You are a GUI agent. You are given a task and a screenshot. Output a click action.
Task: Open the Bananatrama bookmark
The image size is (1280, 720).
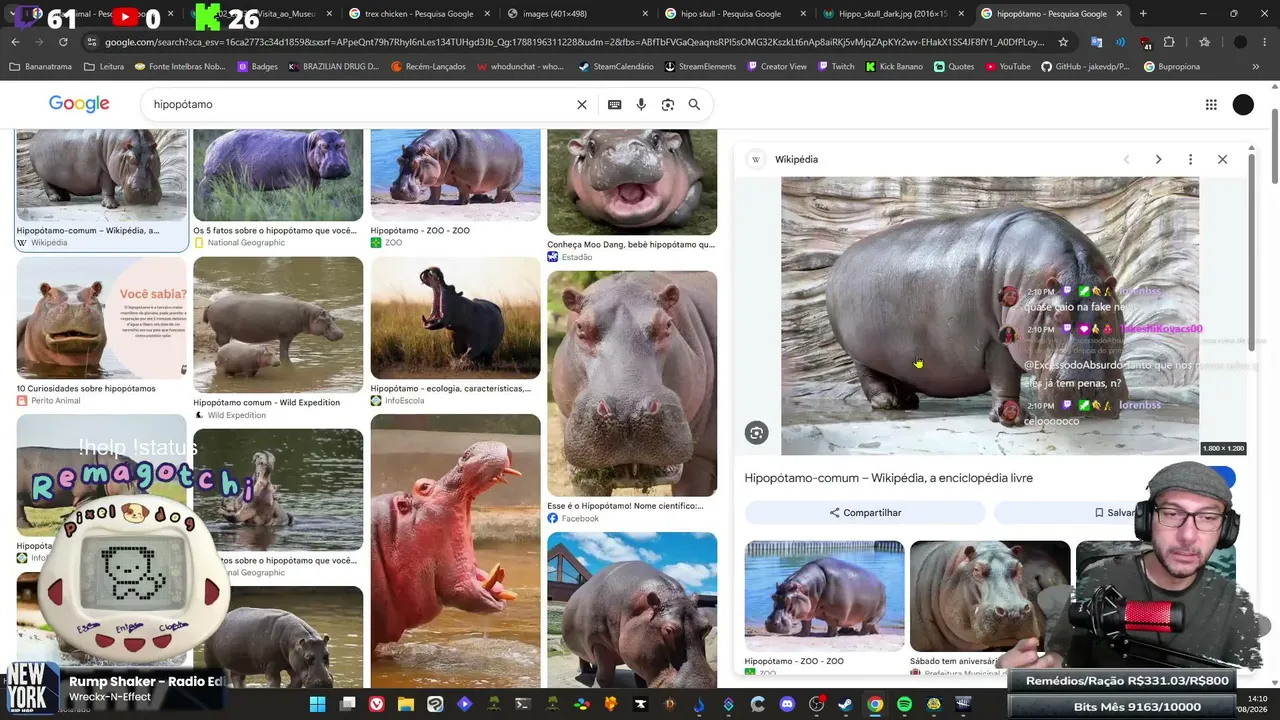point(41,66)
